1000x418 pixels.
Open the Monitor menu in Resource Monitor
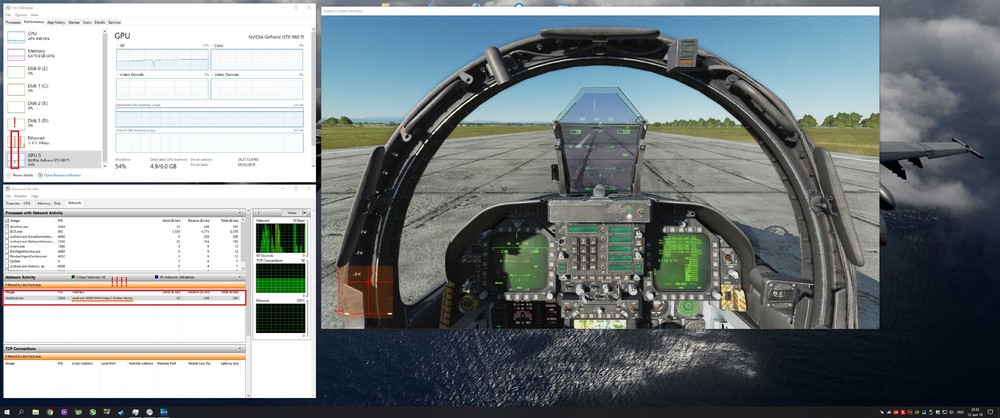pyautogui.click(x=20, y=196)
